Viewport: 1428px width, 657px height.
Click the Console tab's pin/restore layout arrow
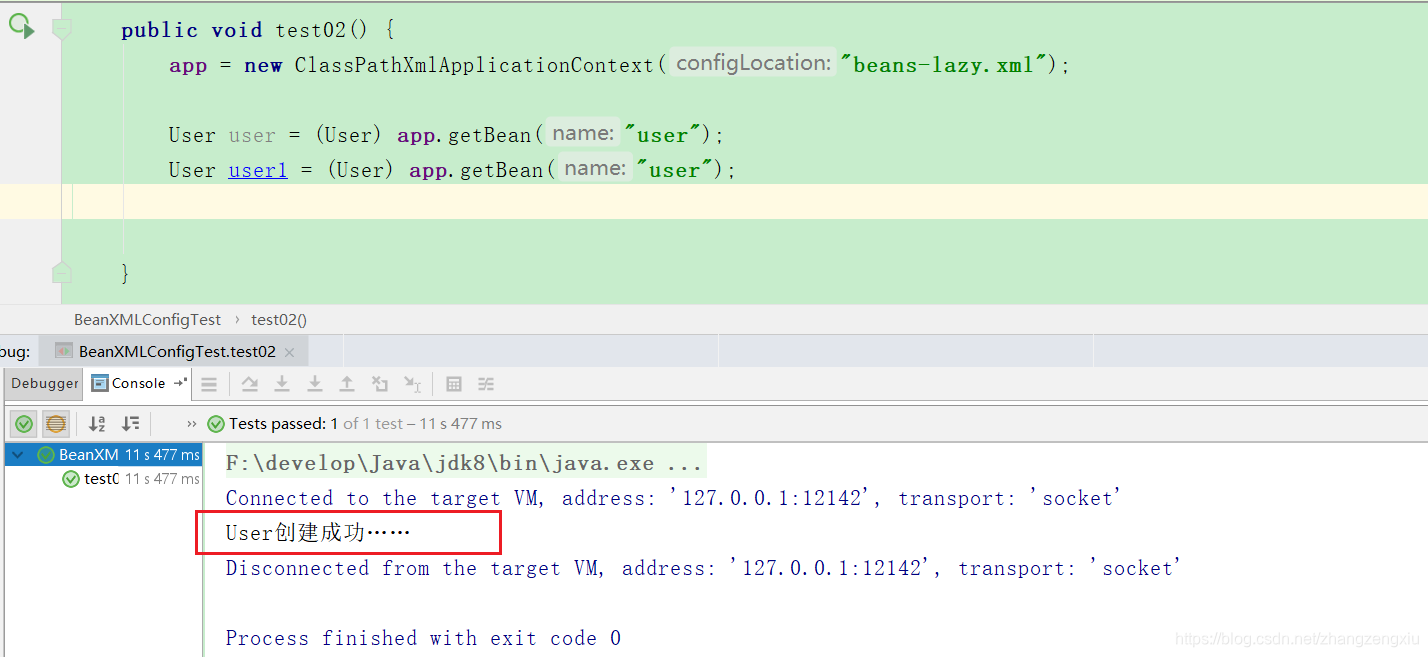pos(180,383)
